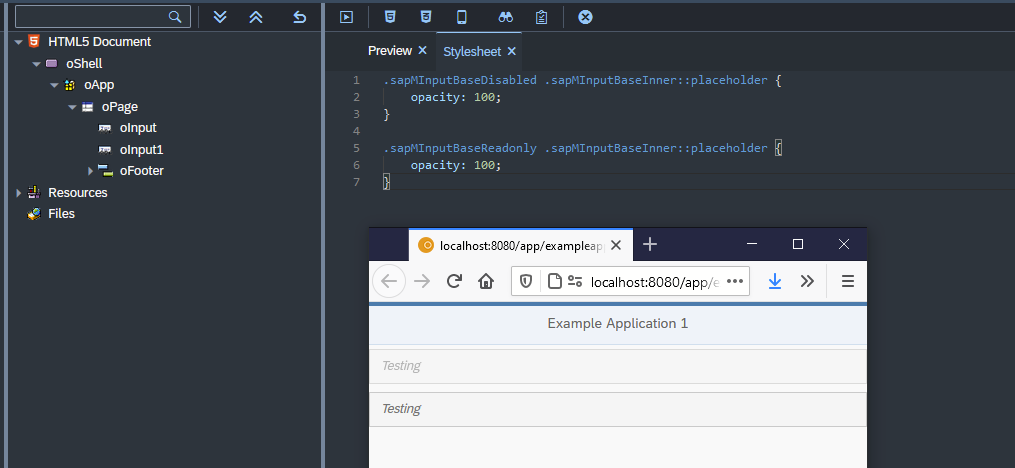Click the collapse all double-chevron up icon

point(255,17)
